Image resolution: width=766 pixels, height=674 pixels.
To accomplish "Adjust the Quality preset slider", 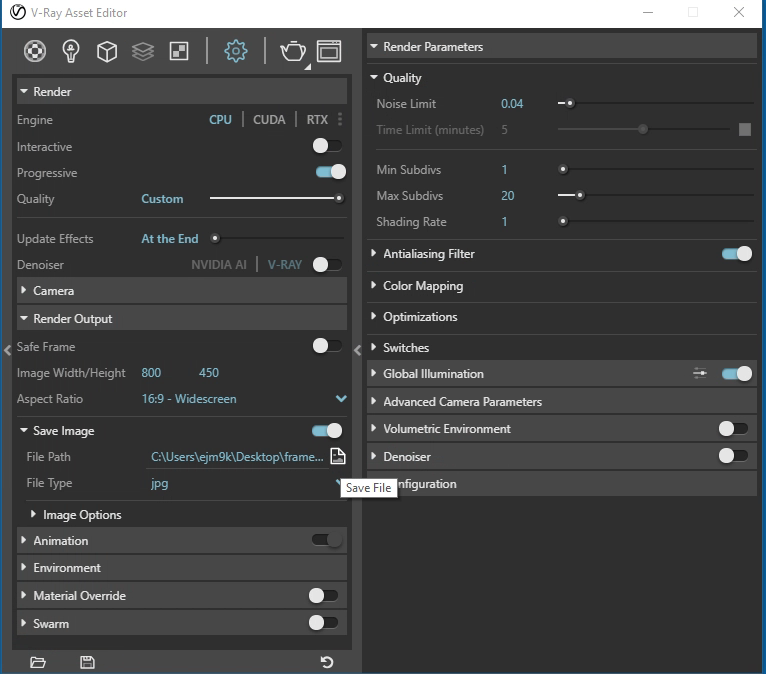I will [277, 198].
